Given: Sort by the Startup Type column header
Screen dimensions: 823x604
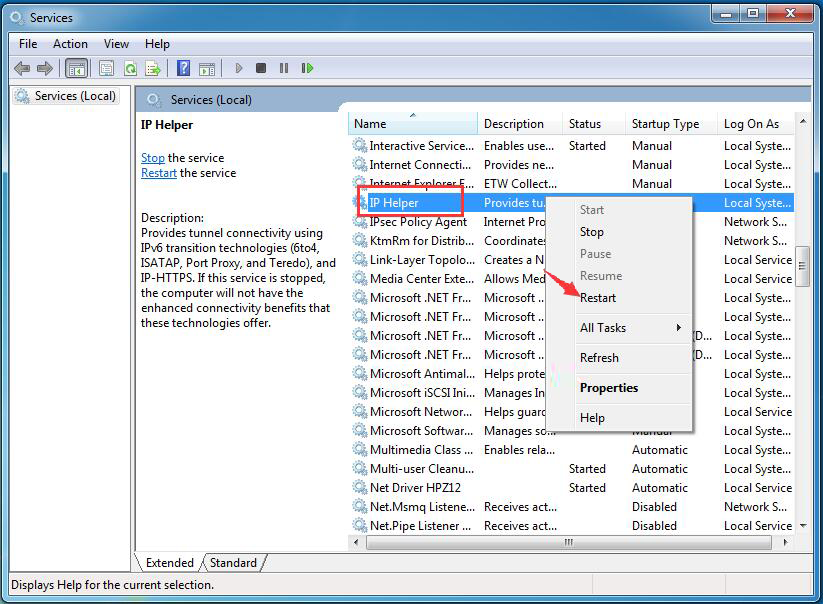Looking at the screenshot, I should tap(671, 124).
